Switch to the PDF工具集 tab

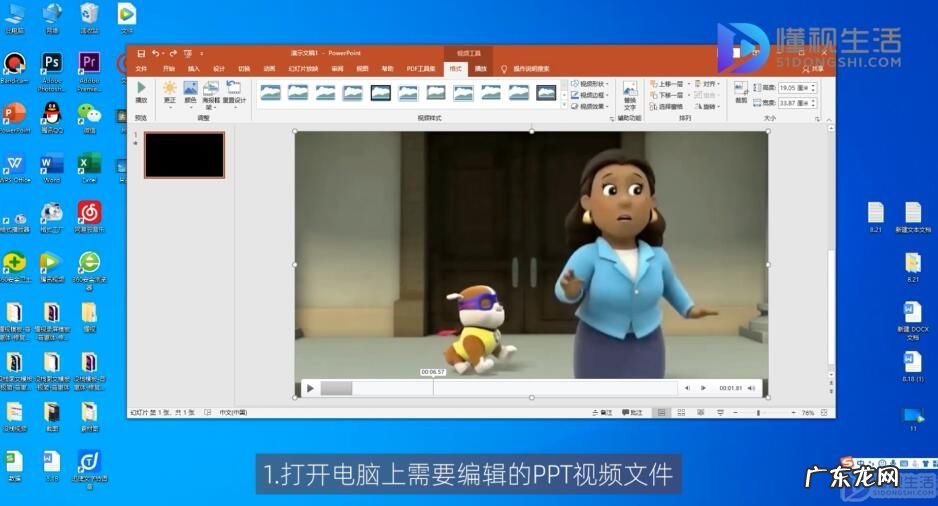(421, 69)
